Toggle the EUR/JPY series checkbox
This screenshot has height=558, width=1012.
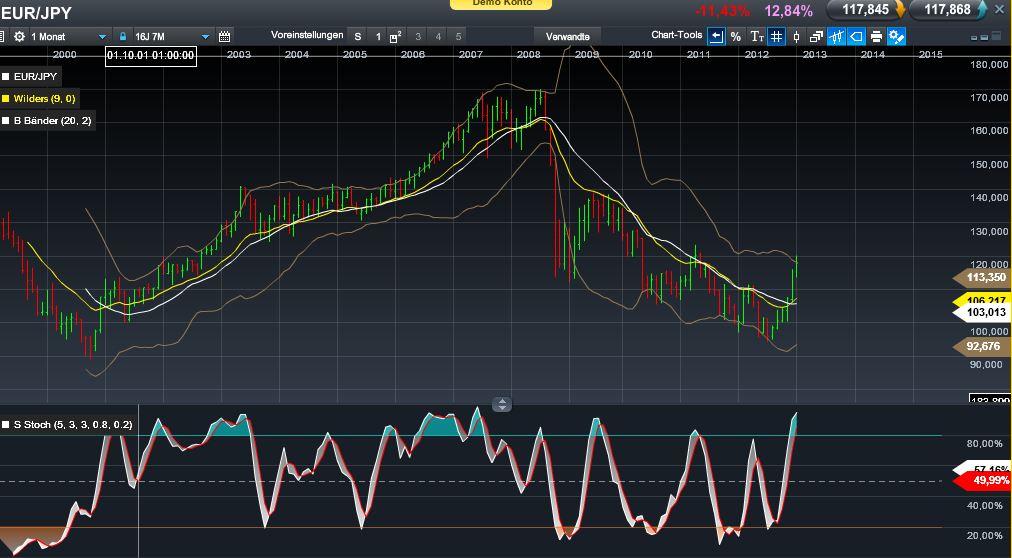click(x=6, y=76)
